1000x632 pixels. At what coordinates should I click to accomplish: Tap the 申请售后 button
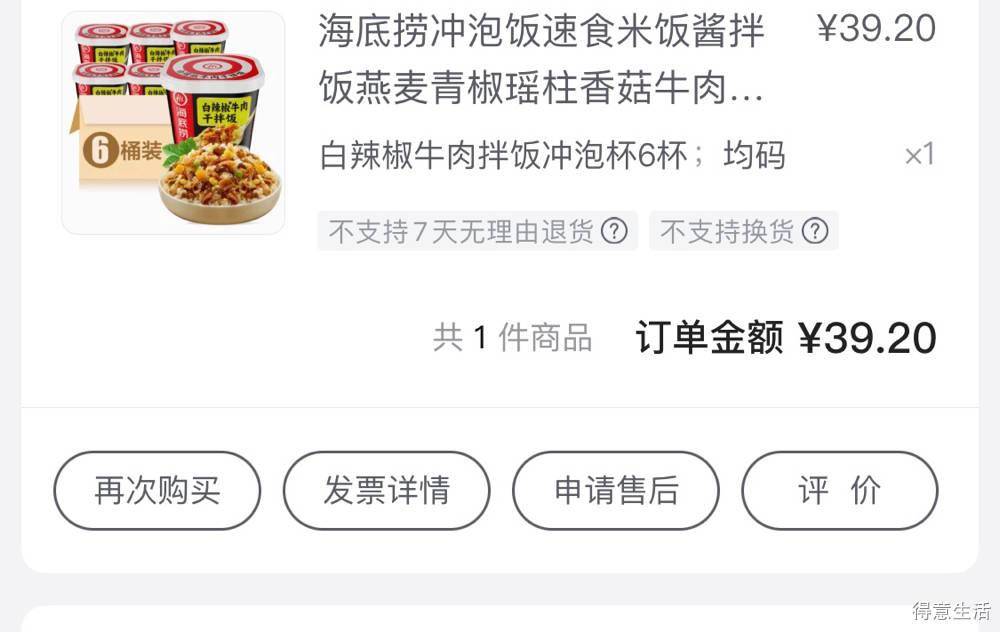[x=616, y=490]
